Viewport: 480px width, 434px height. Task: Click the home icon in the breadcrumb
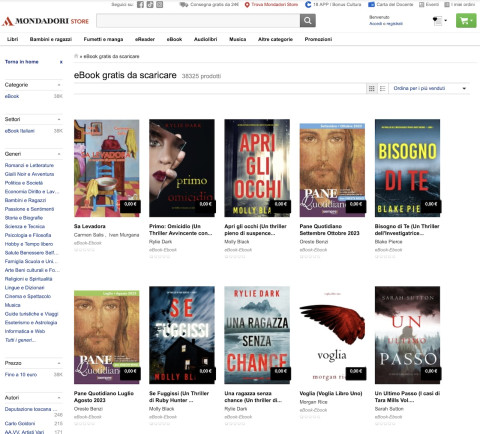[76, 56]
